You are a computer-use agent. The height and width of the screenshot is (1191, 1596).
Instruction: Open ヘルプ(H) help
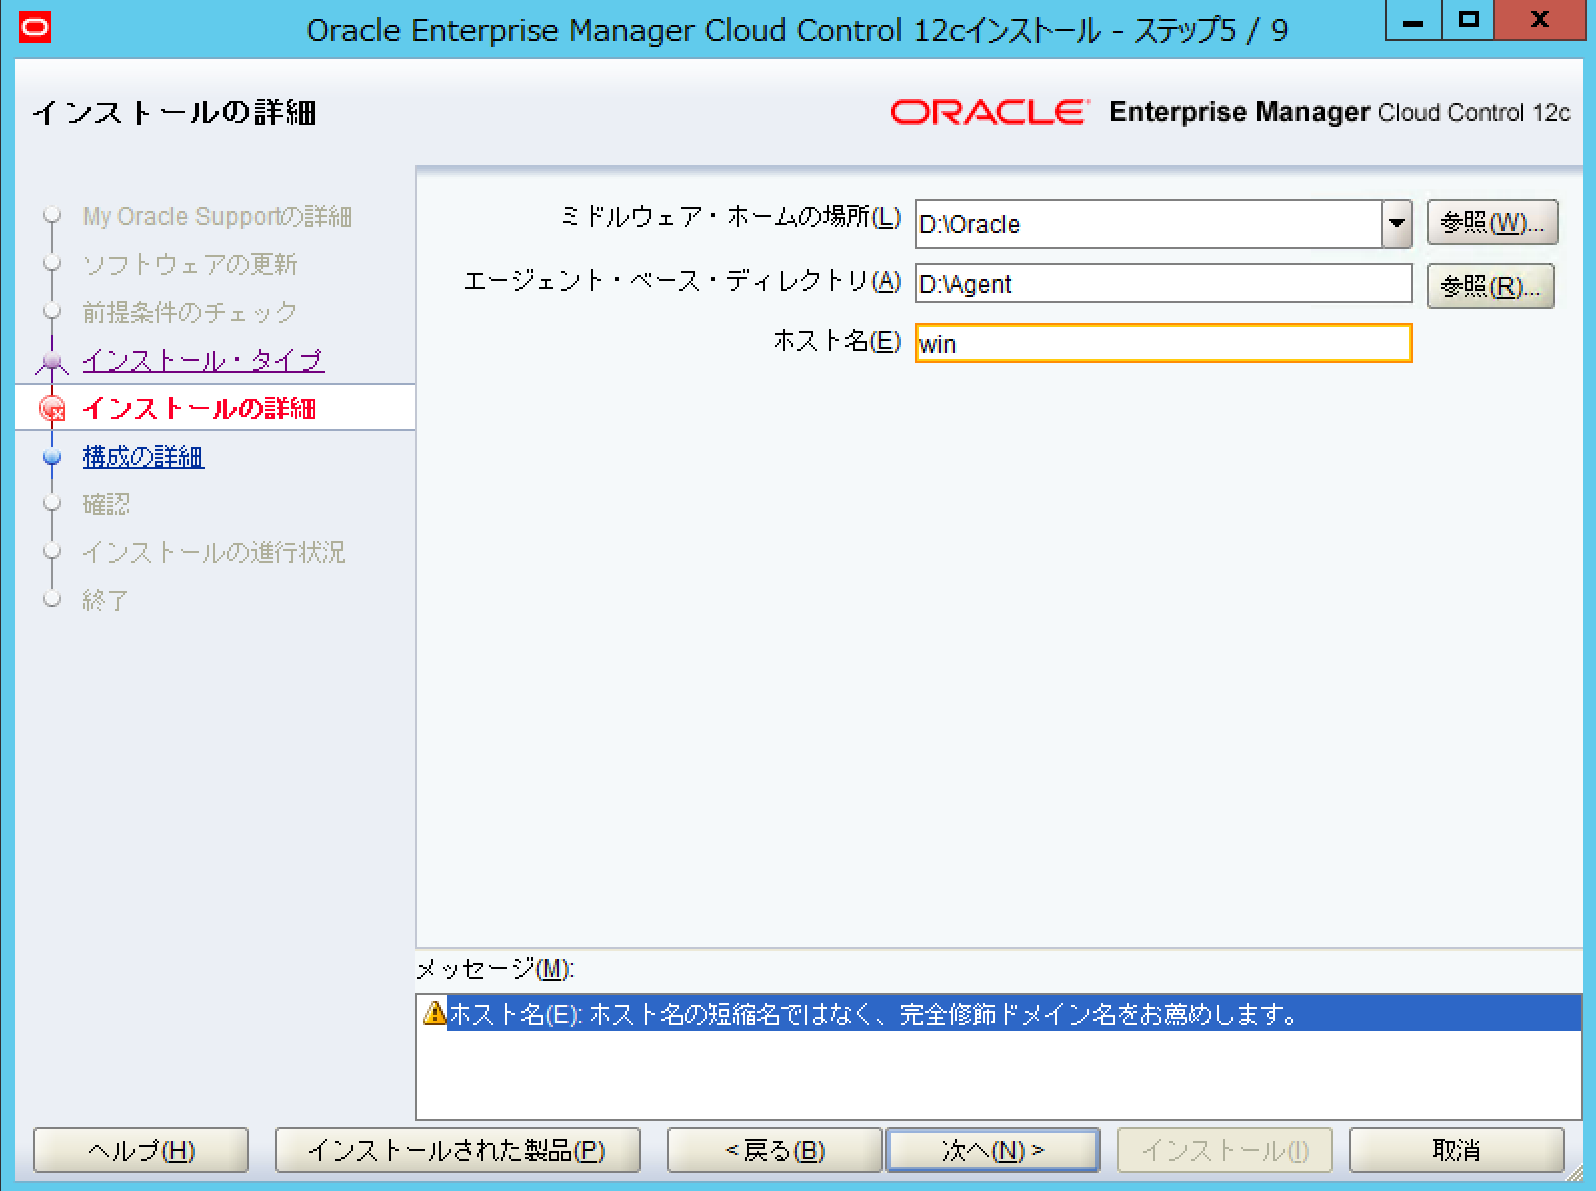click(x=141, y=1150)
